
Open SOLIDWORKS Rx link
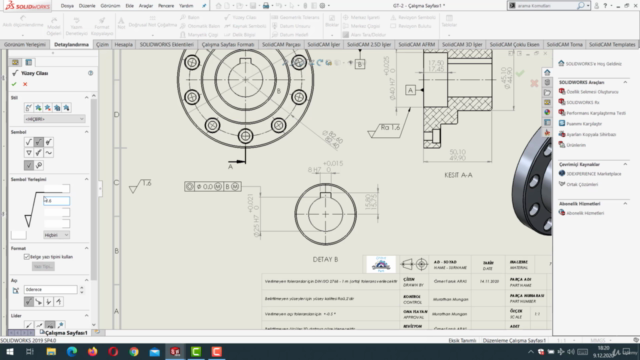[583, 102]
